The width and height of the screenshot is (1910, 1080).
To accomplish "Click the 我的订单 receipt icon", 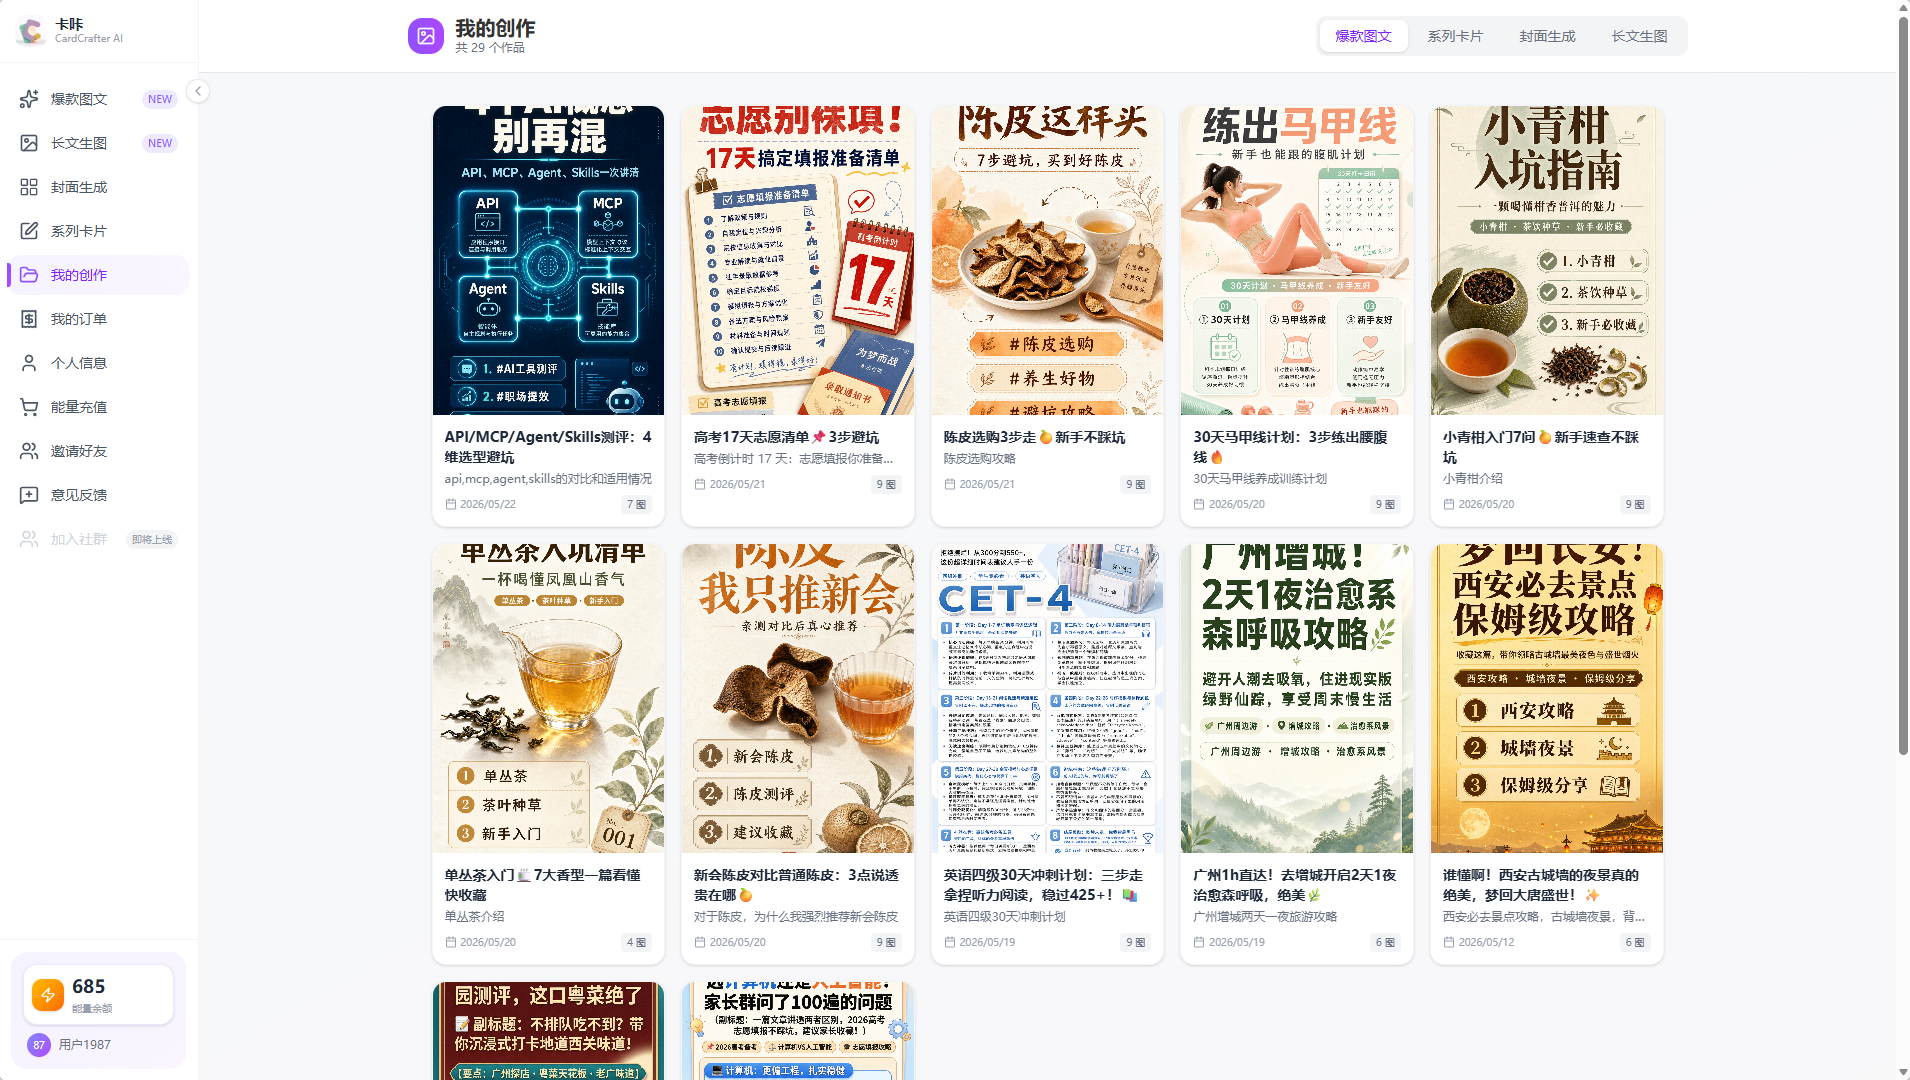I will pos(29,319).
